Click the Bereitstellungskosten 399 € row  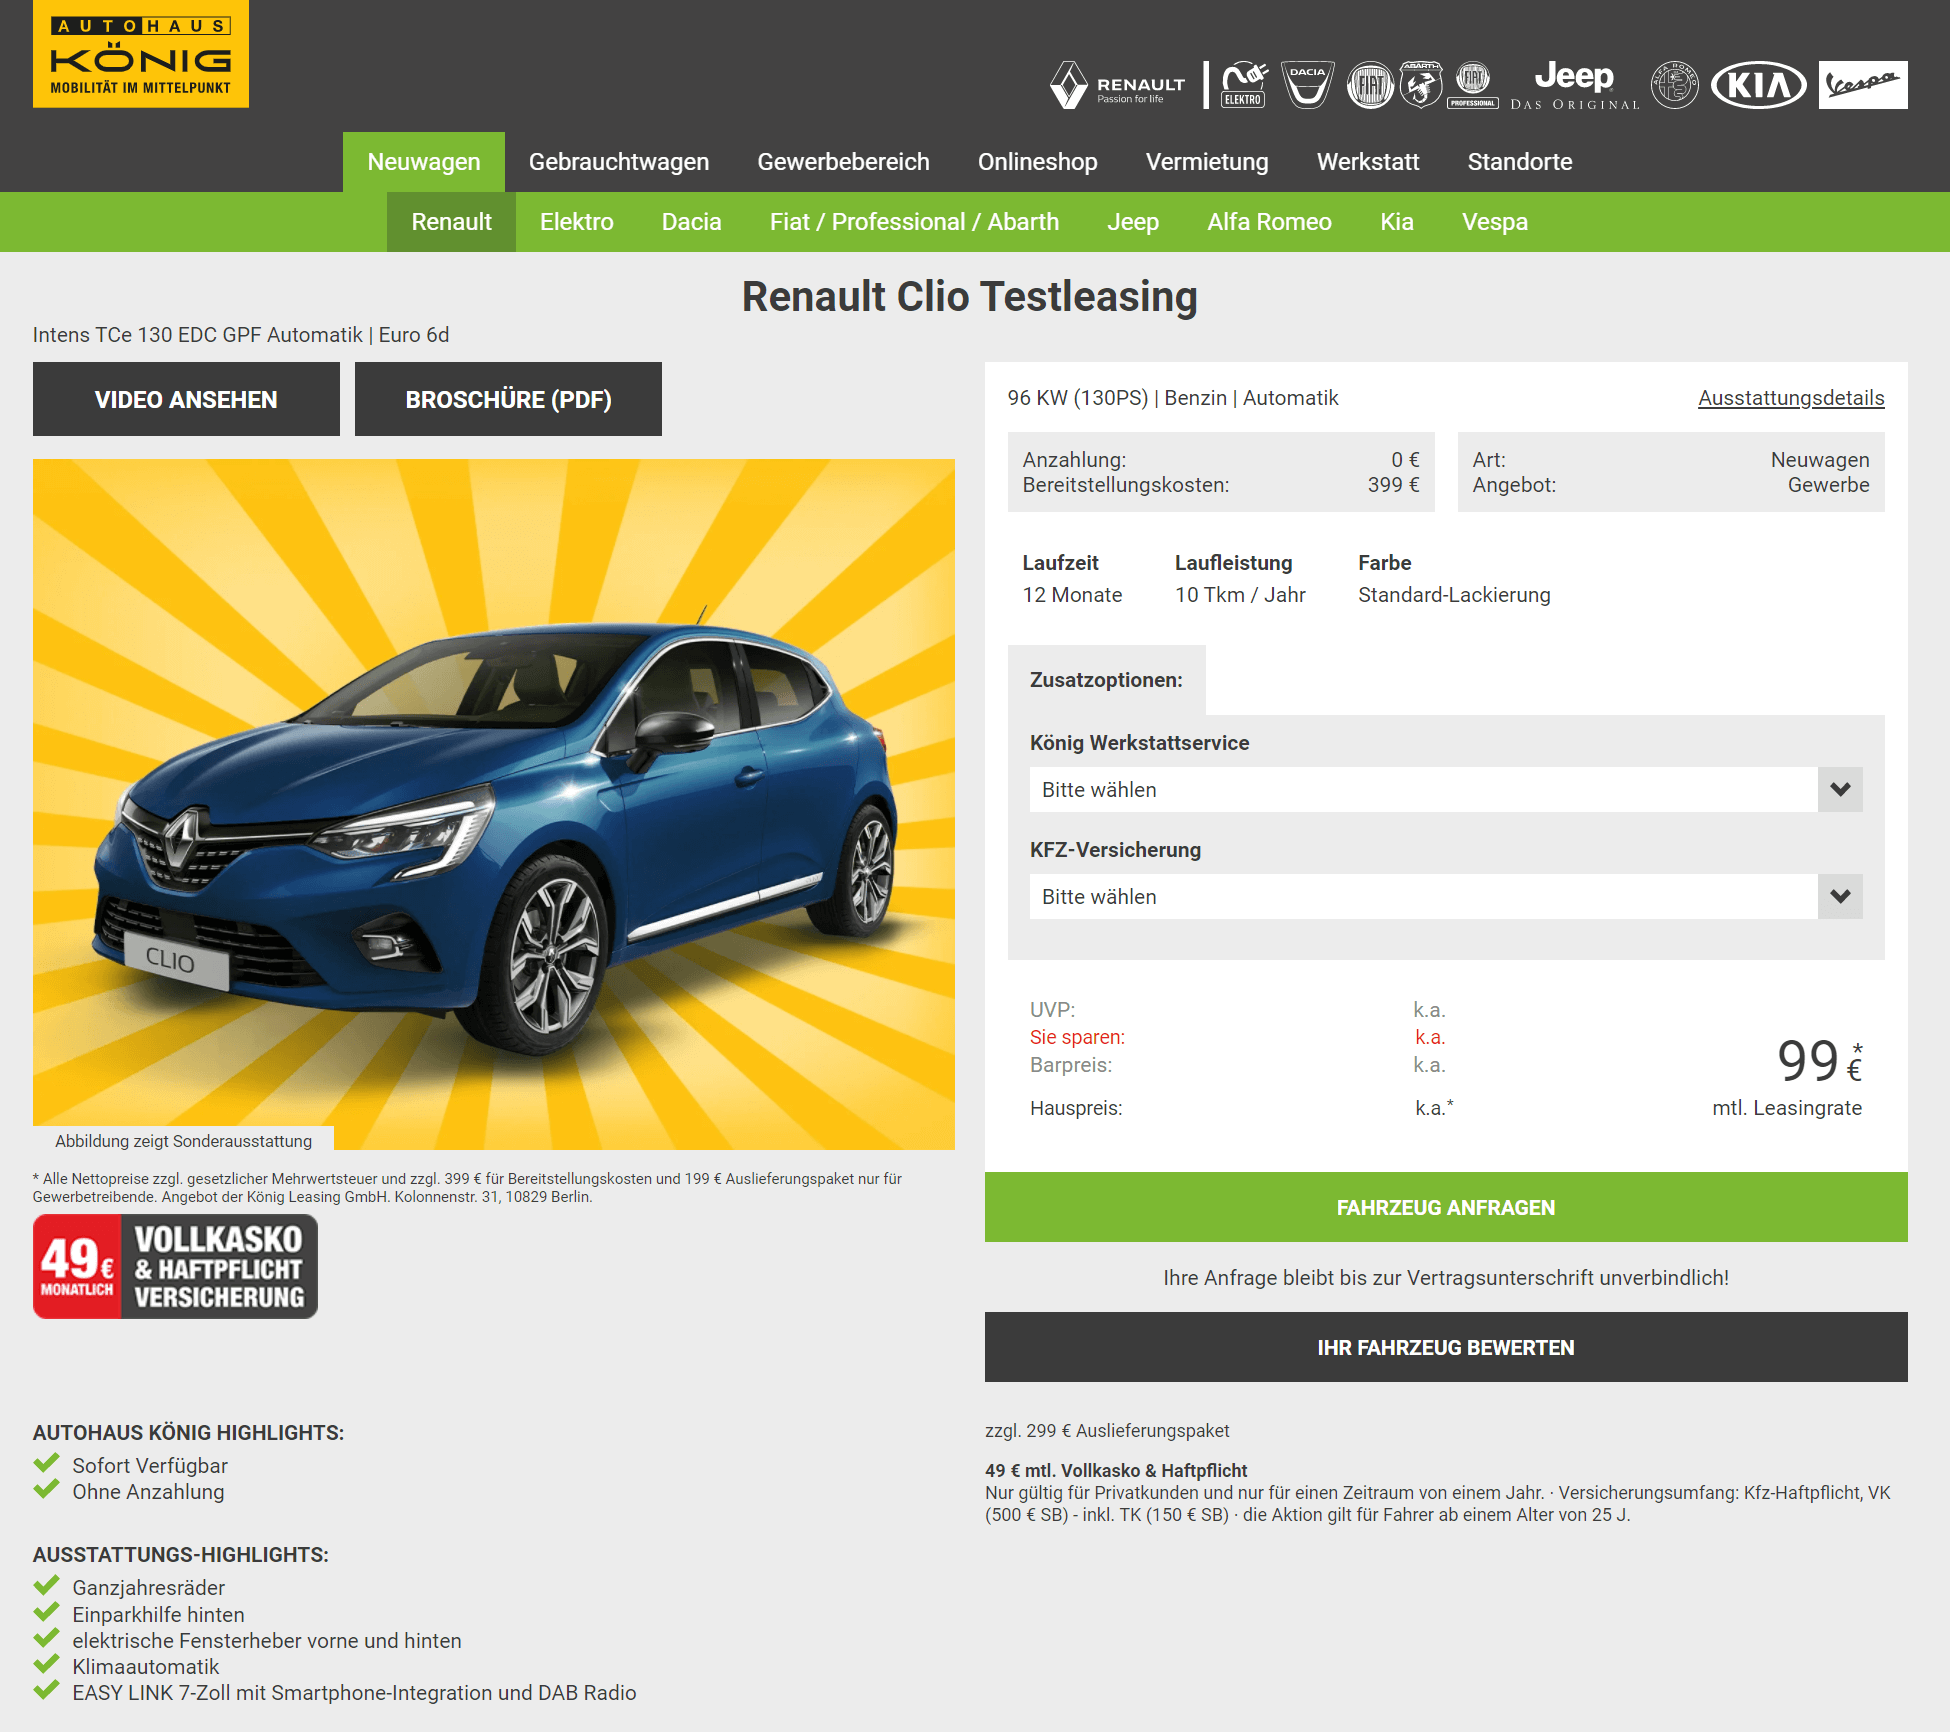pyautogui.click(x=1220, y=485)
